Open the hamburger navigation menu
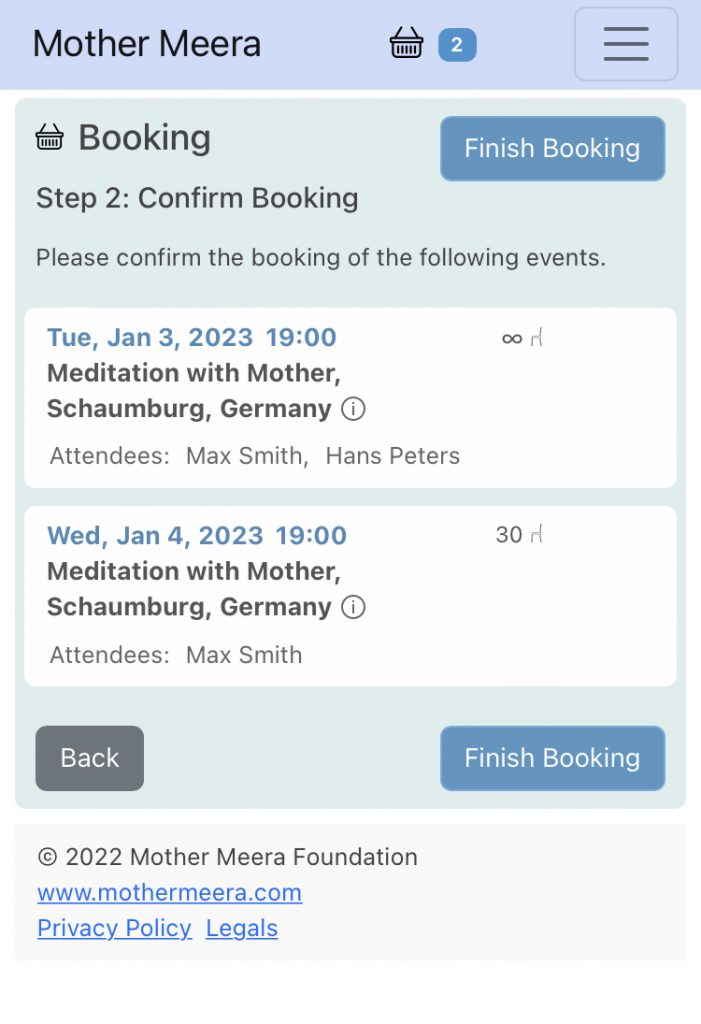701x1024 pixels. click(626, 44)
